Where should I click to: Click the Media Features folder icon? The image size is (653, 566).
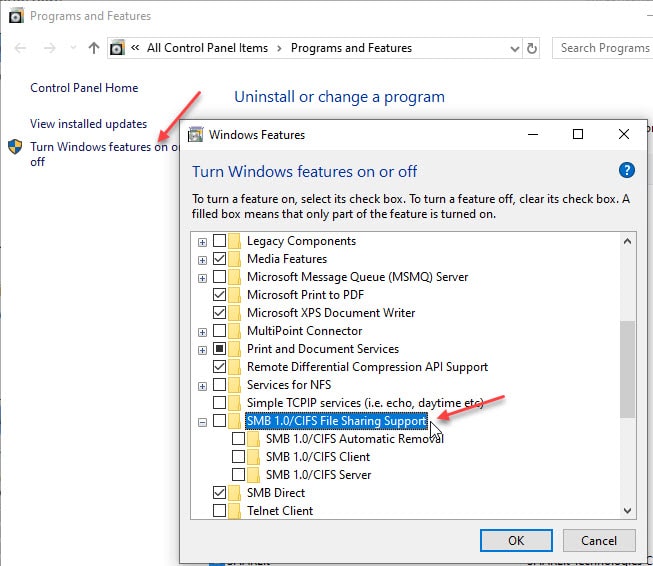pyautogui.click(x=234, y=259)
